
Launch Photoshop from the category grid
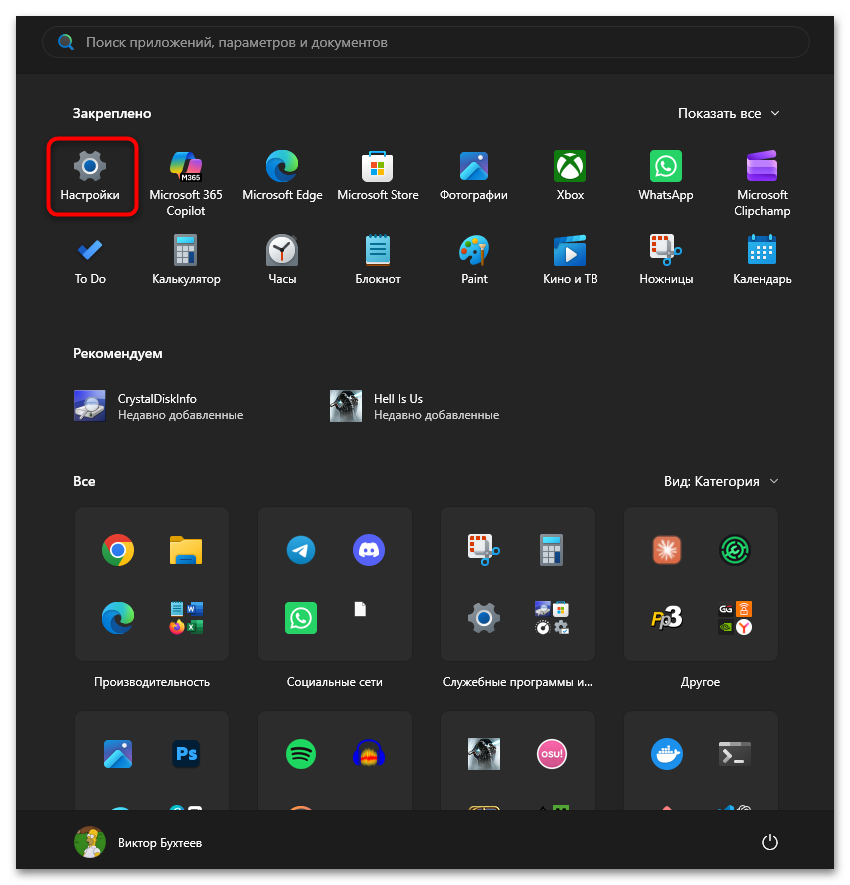tap(186, 753)
